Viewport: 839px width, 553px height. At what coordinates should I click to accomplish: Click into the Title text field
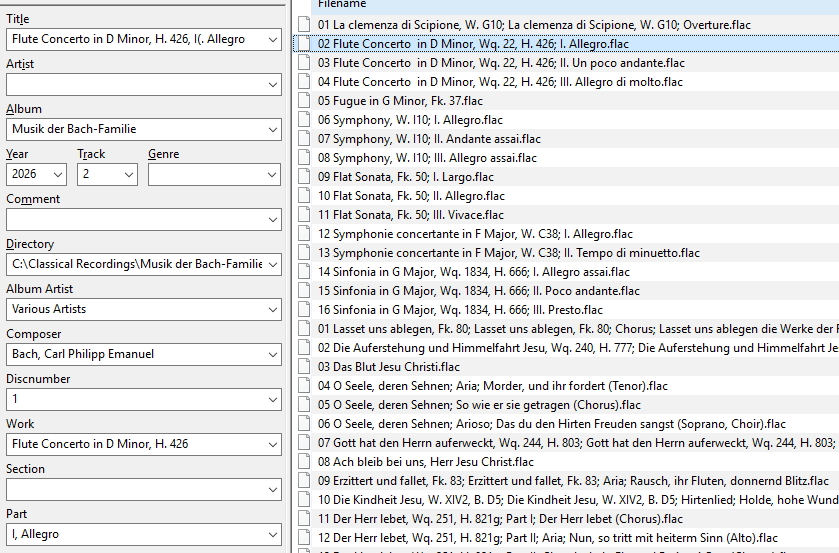tap(135, 40)
